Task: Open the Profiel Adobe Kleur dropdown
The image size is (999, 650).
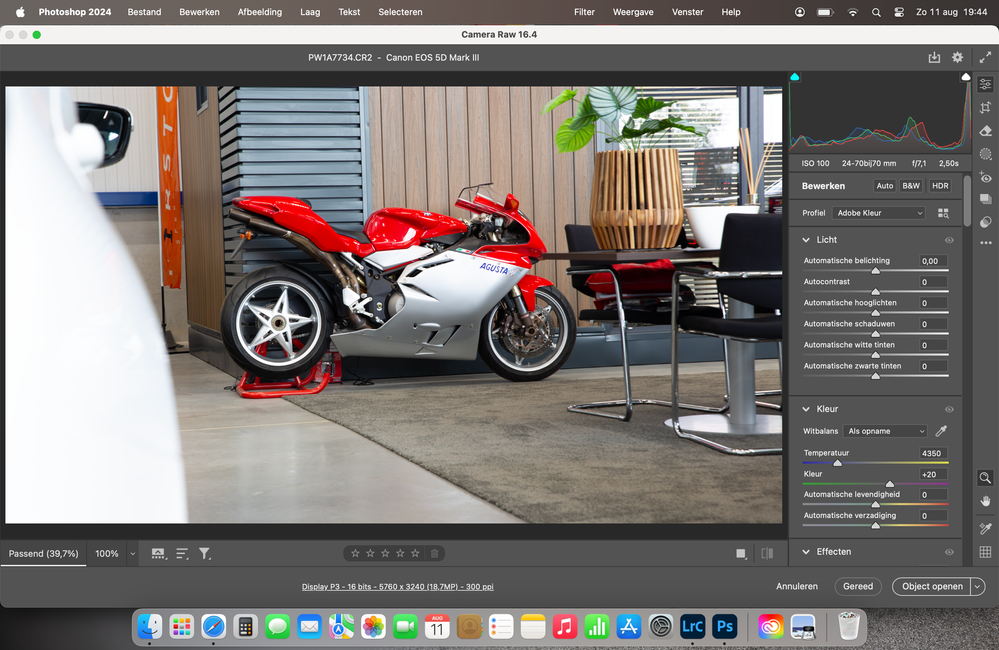Action: [879, 213]
